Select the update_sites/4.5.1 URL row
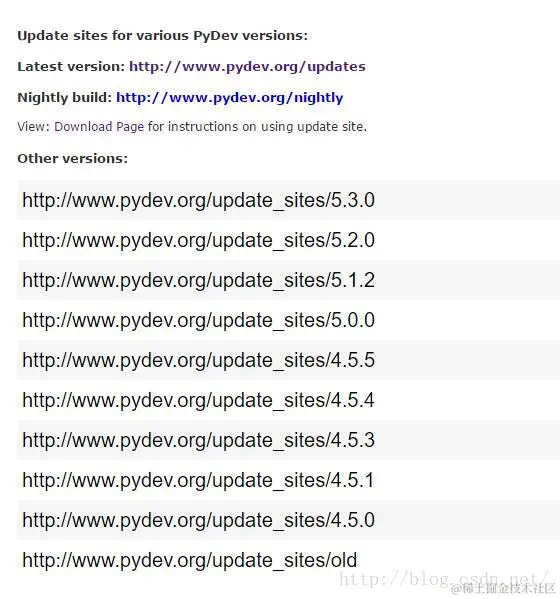Screen dimensions: 560x599 pos(288,480)
